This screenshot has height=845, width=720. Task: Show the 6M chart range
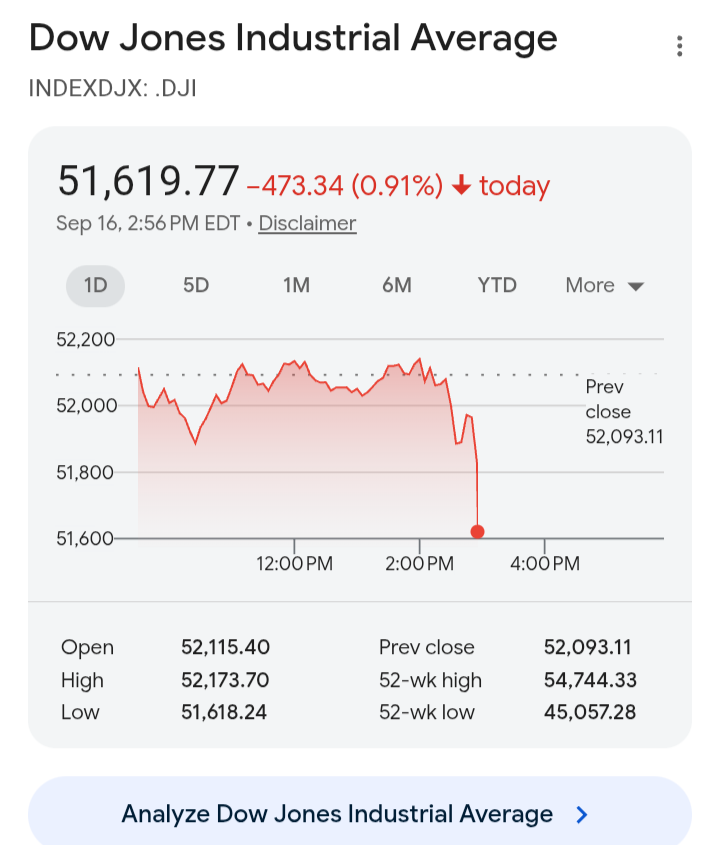pyautogui.click(x=397, y=285)
